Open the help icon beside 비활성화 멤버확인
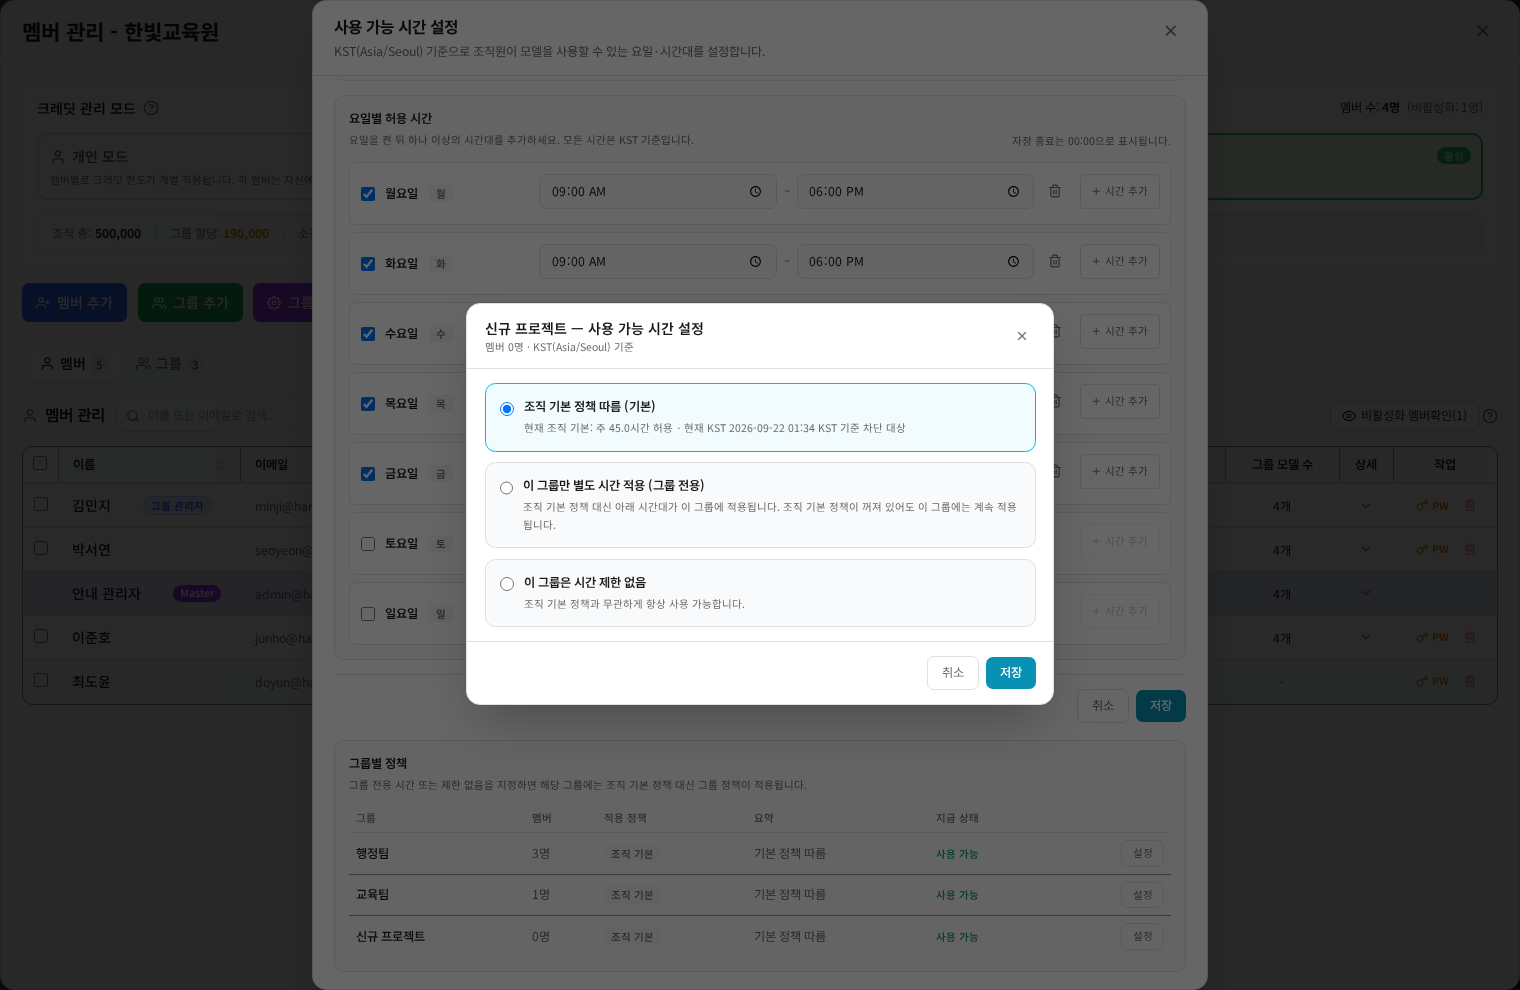 click(1490, 416)
